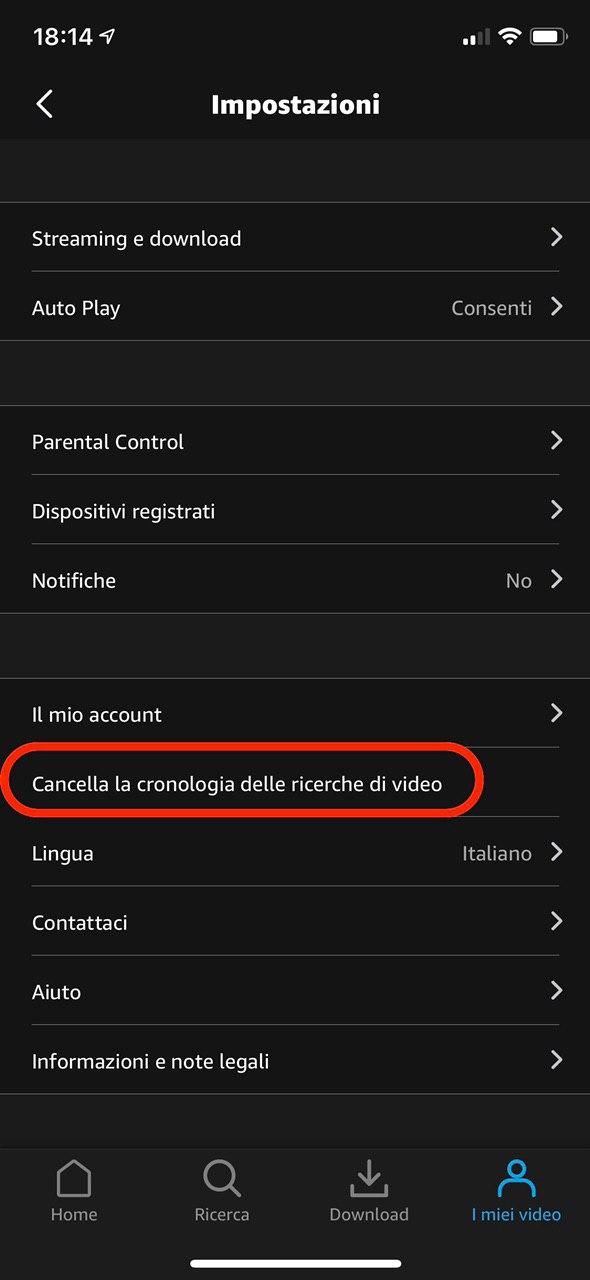Open Dispositivi registrati entry
This screenshot has width=590, height=1280.
pyautogui.click(x=295, y=510)
